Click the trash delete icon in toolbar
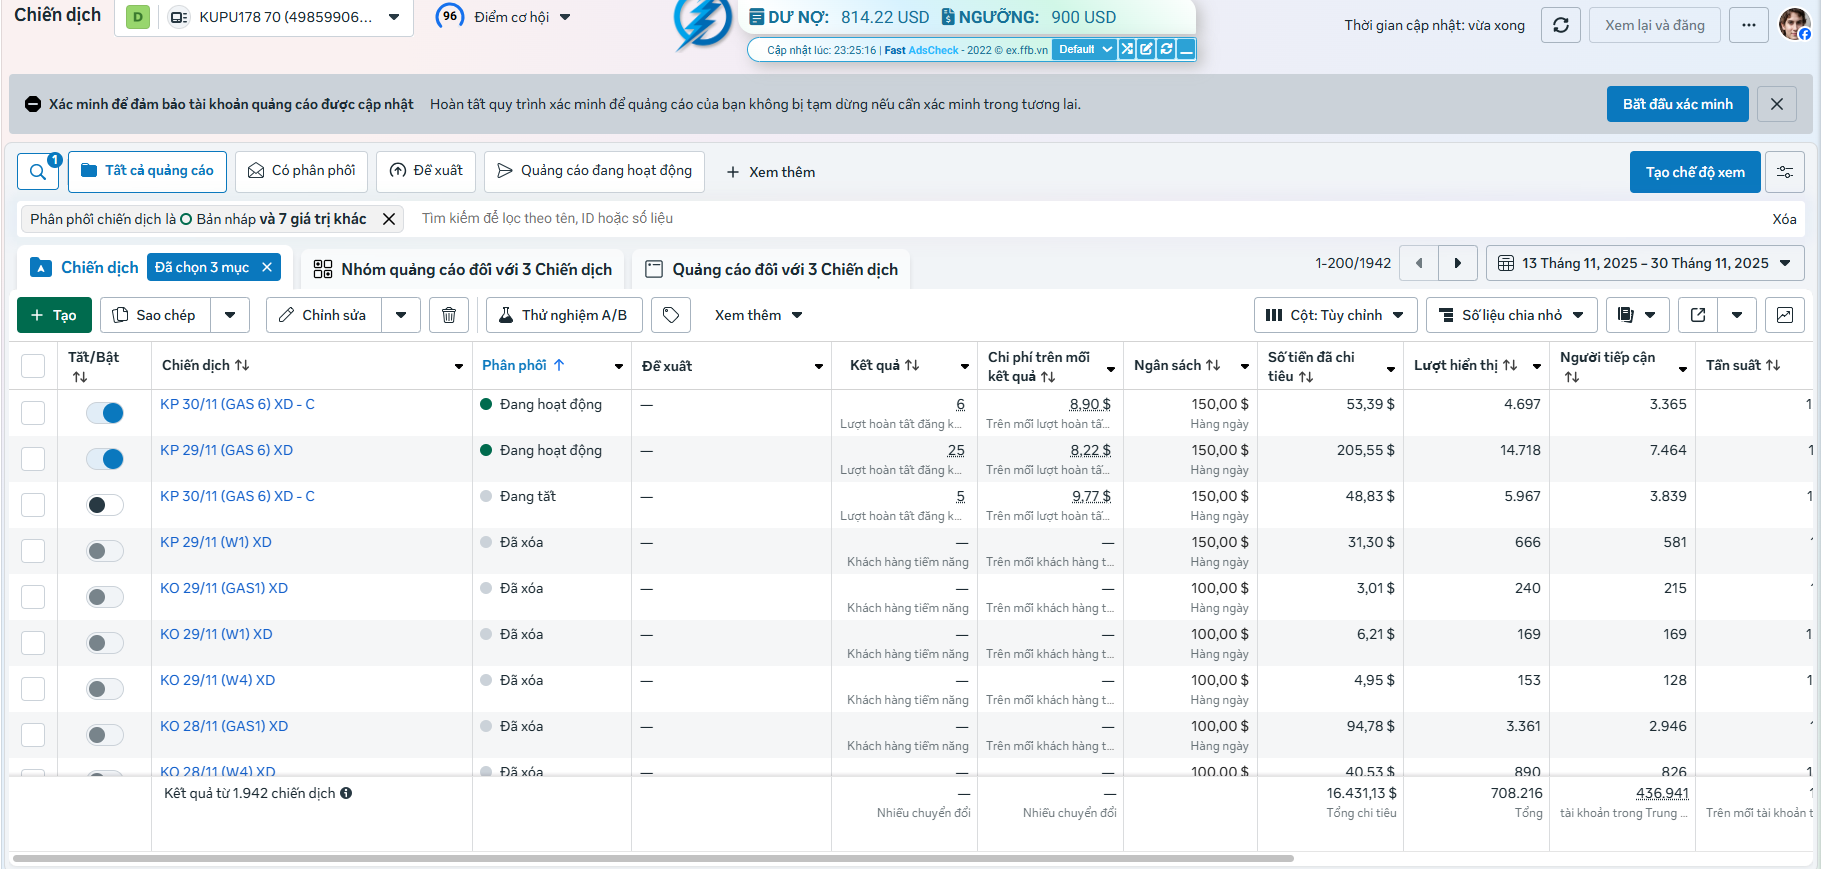Screen dimensions: 1821x869 [x=449, y=315]
